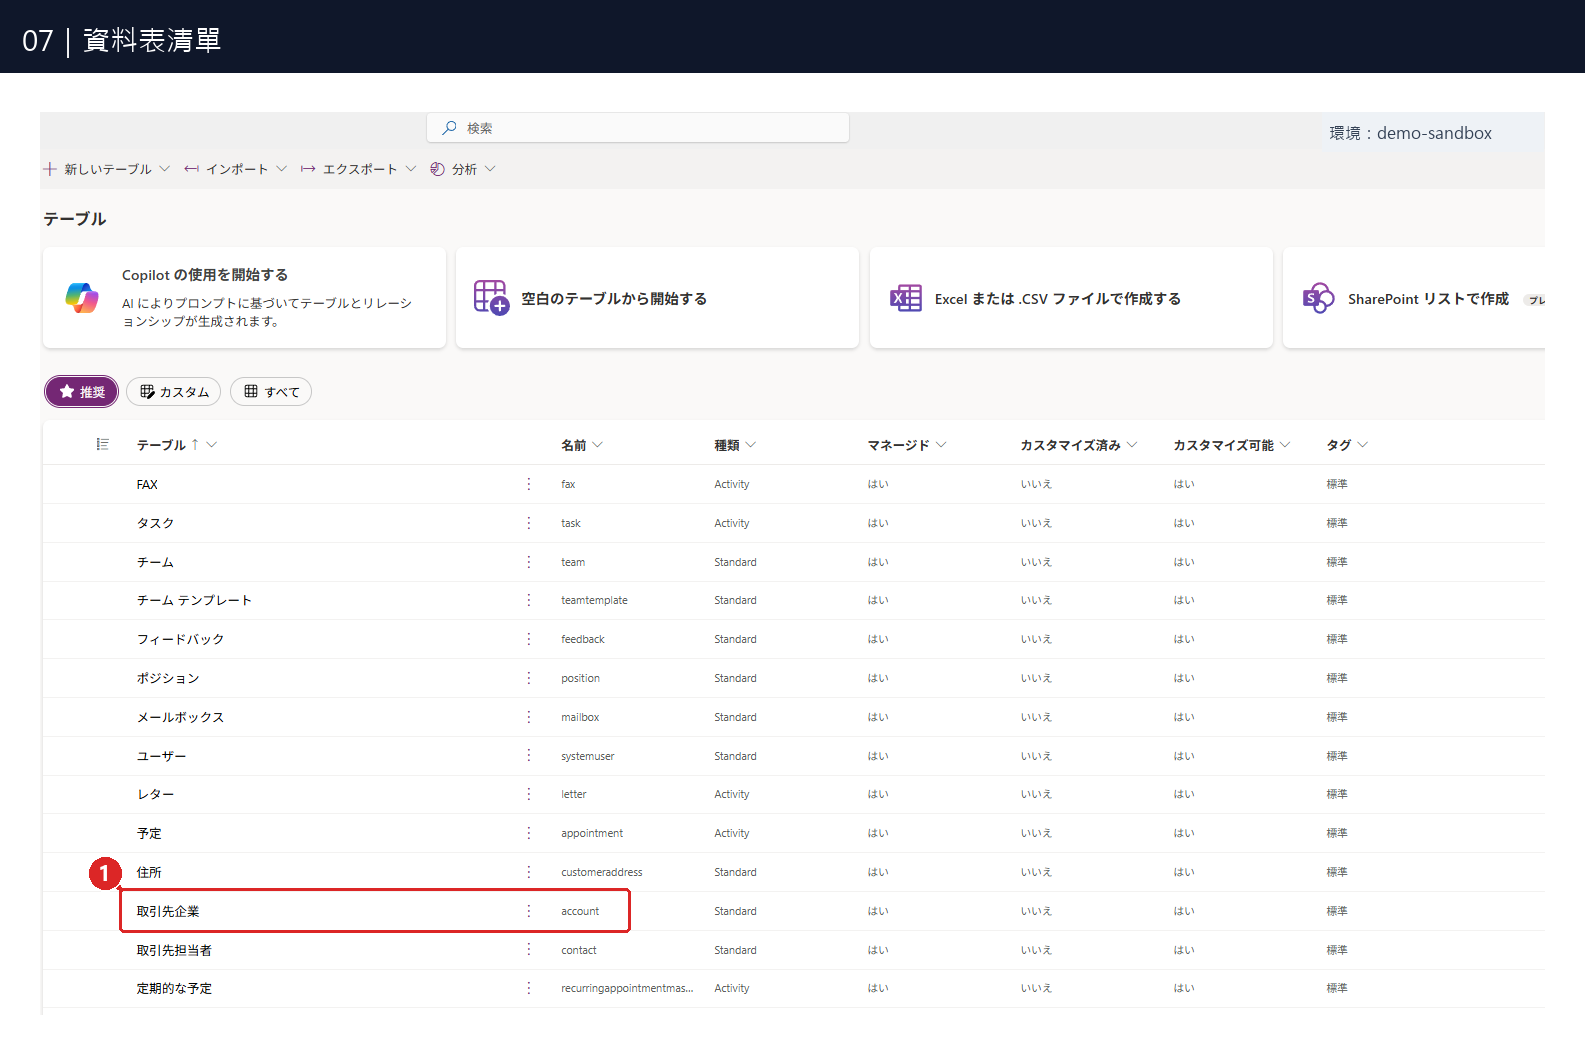Click the Copilot logo icon
The height and width of the screenshot is (1055, 1585).
point(82,297)
